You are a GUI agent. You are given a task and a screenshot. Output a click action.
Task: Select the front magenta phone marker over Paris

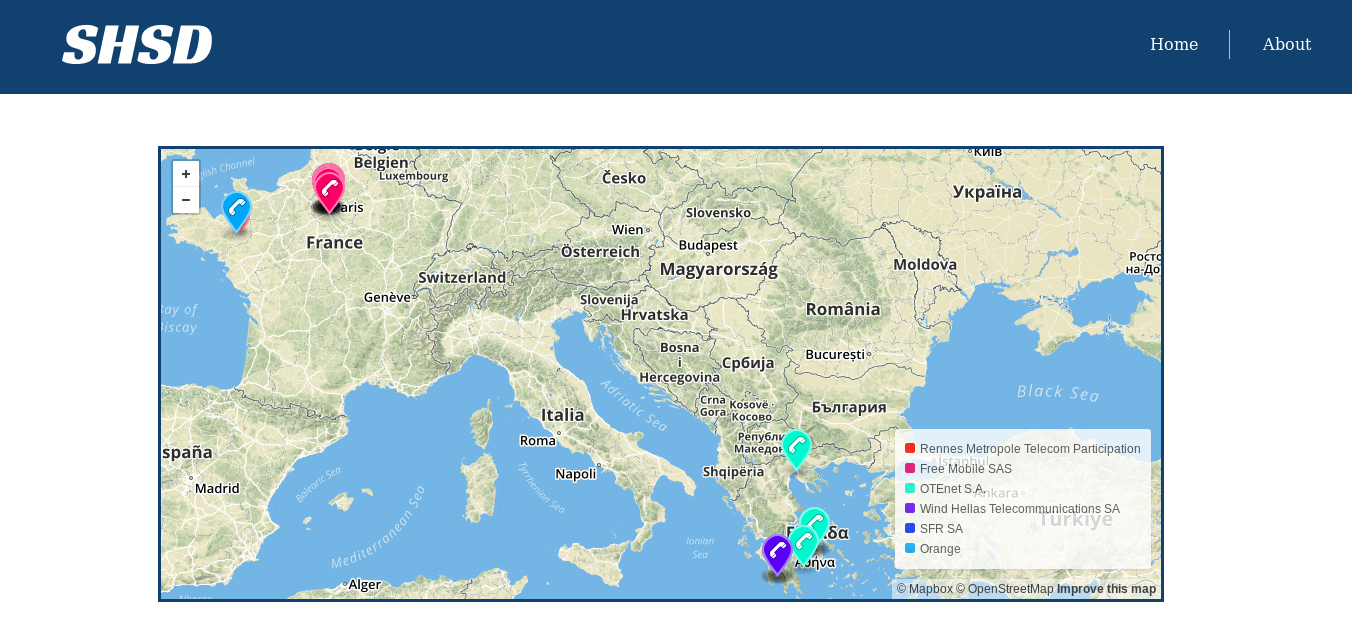coord(329,193)
